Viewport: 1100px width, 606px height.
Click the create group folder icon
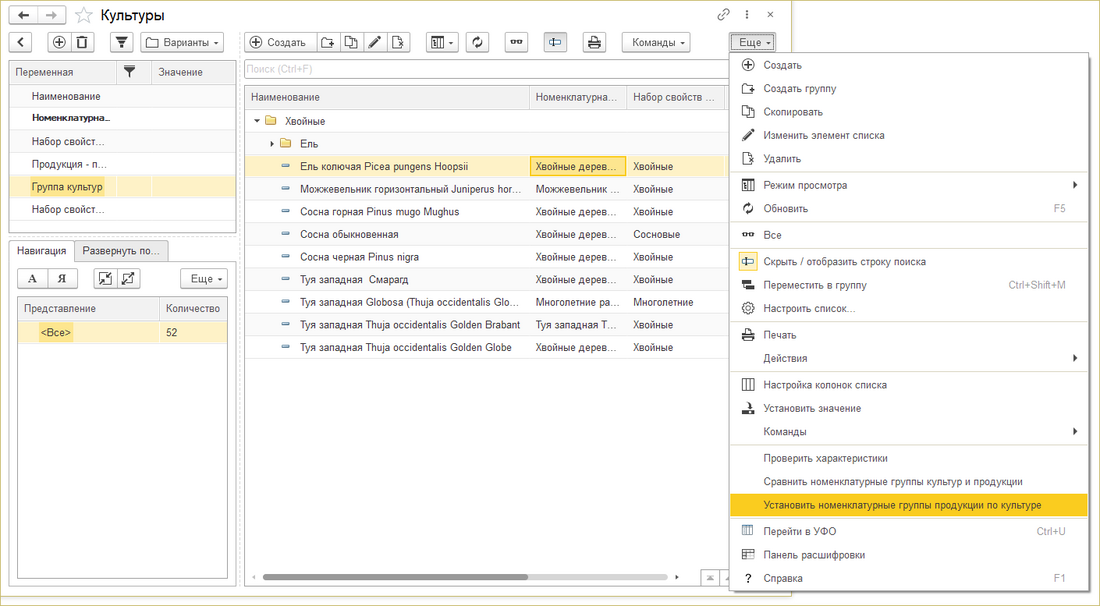tap(328, 42)
